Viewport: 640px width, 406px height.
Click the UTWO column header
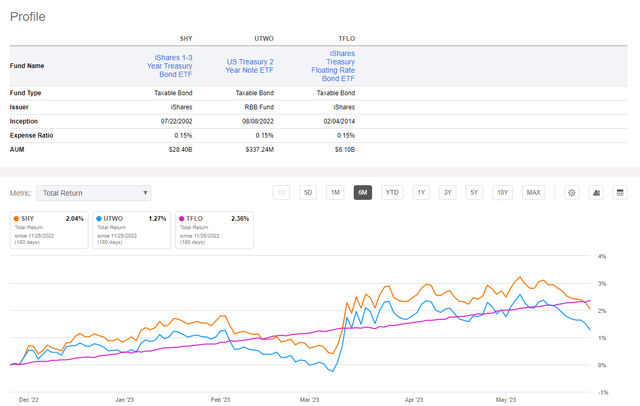pos(264,38)
